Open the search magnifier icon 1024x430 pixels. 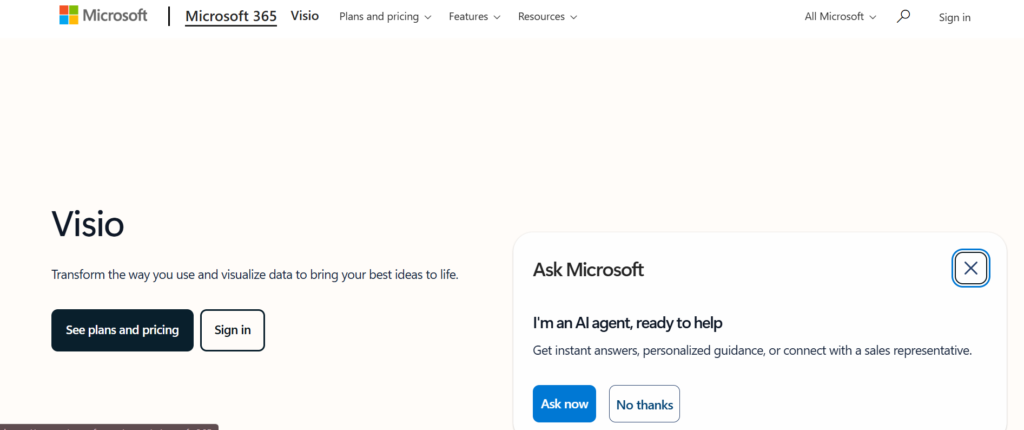click(904, 16)
